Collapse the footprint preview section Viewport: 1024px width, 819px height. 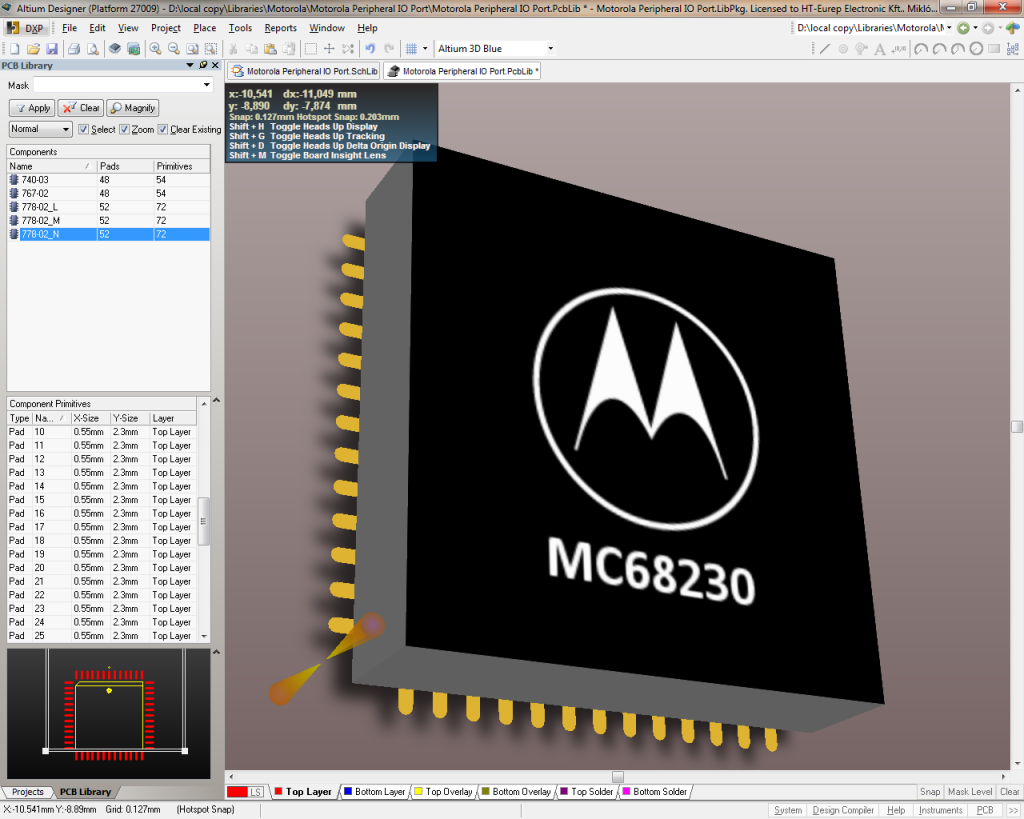[x=216, y=652]
